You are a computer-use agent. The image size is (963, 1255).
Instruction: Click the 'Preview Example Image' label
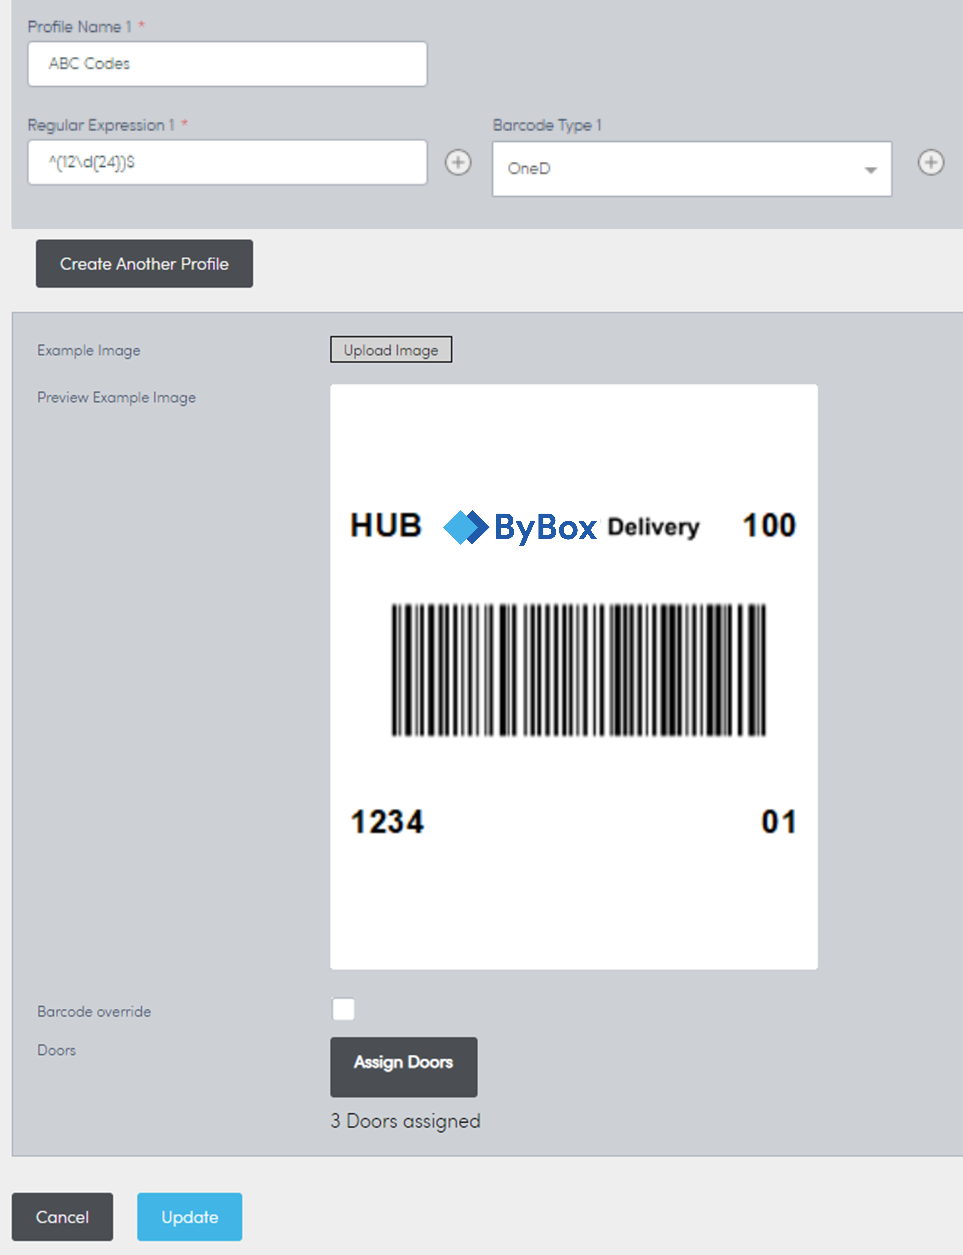point(116,397)
